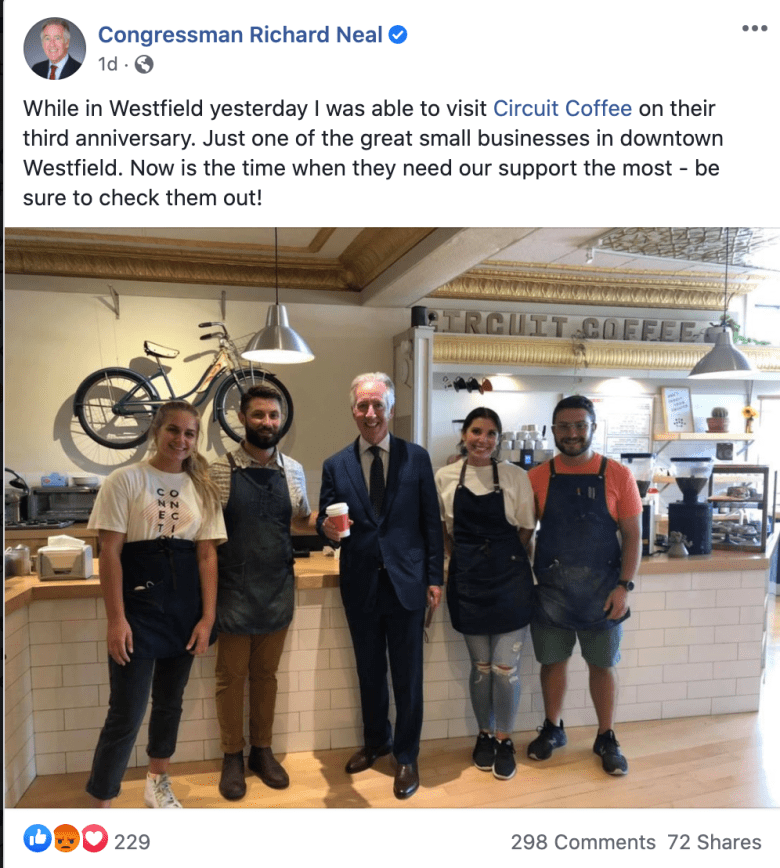Click the red coffee cup in photo
The image size is (780, 868).
click(338, 519)
